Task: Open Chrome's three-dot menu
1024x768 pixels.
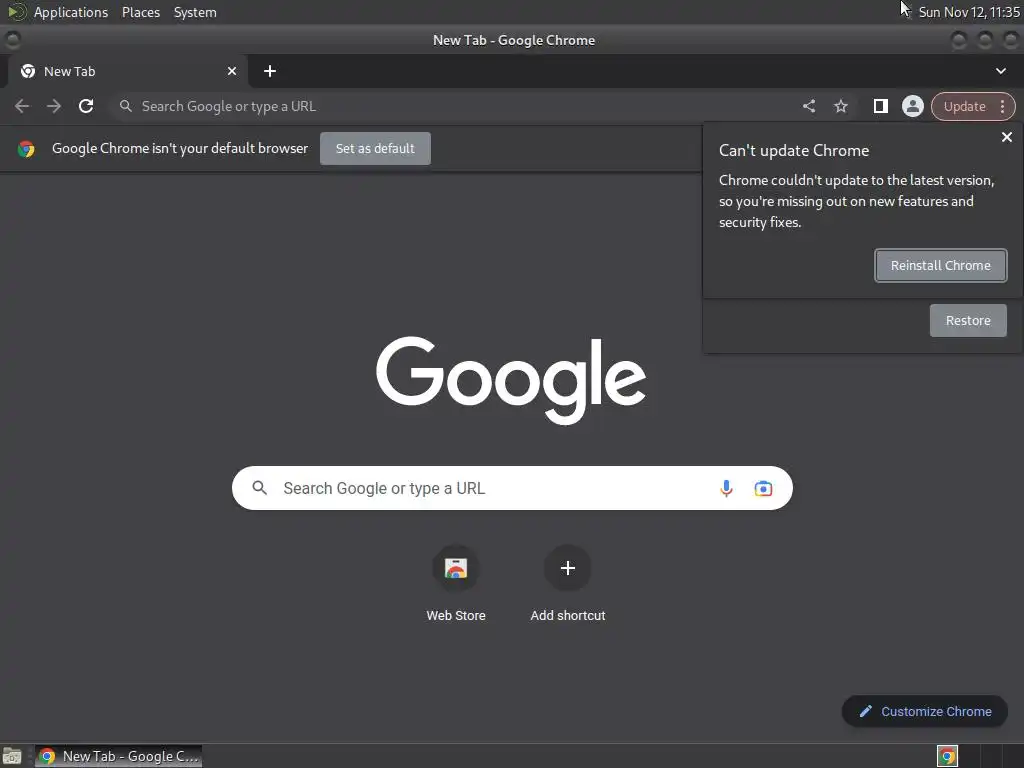Action: coord(1002,106)
